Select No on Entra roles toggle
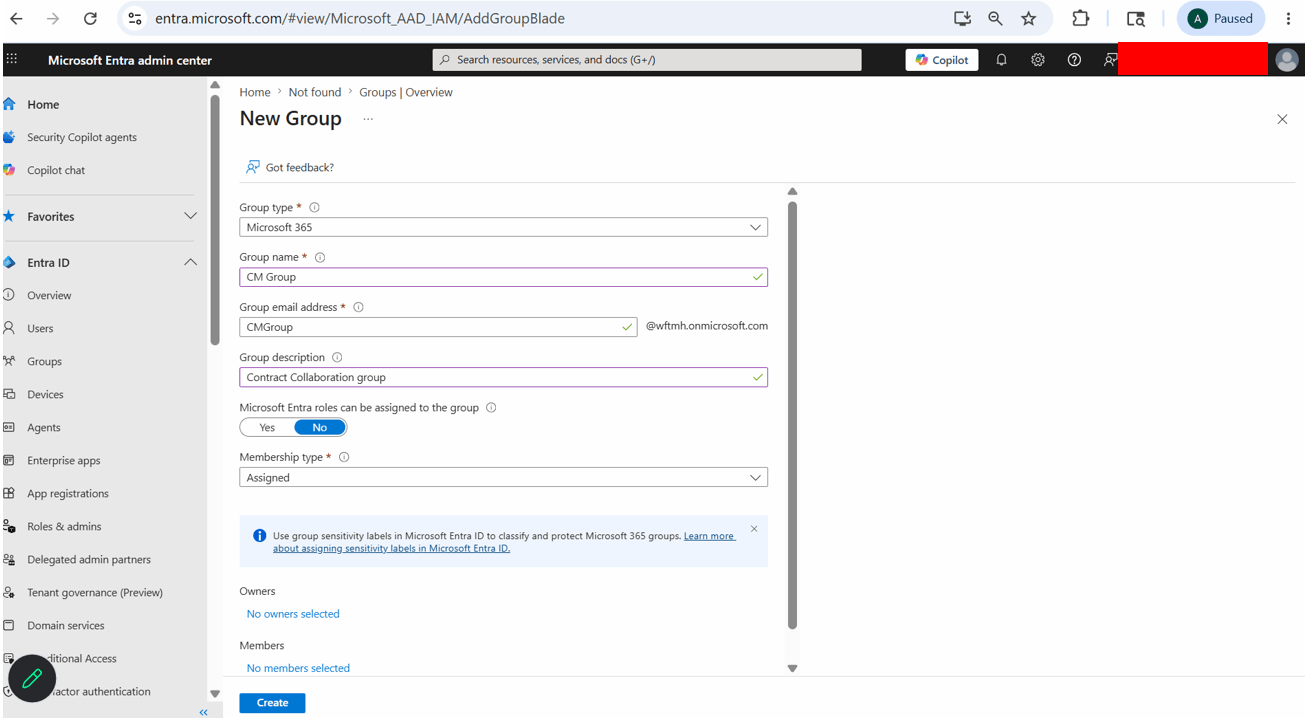 (x=320, y=427)
